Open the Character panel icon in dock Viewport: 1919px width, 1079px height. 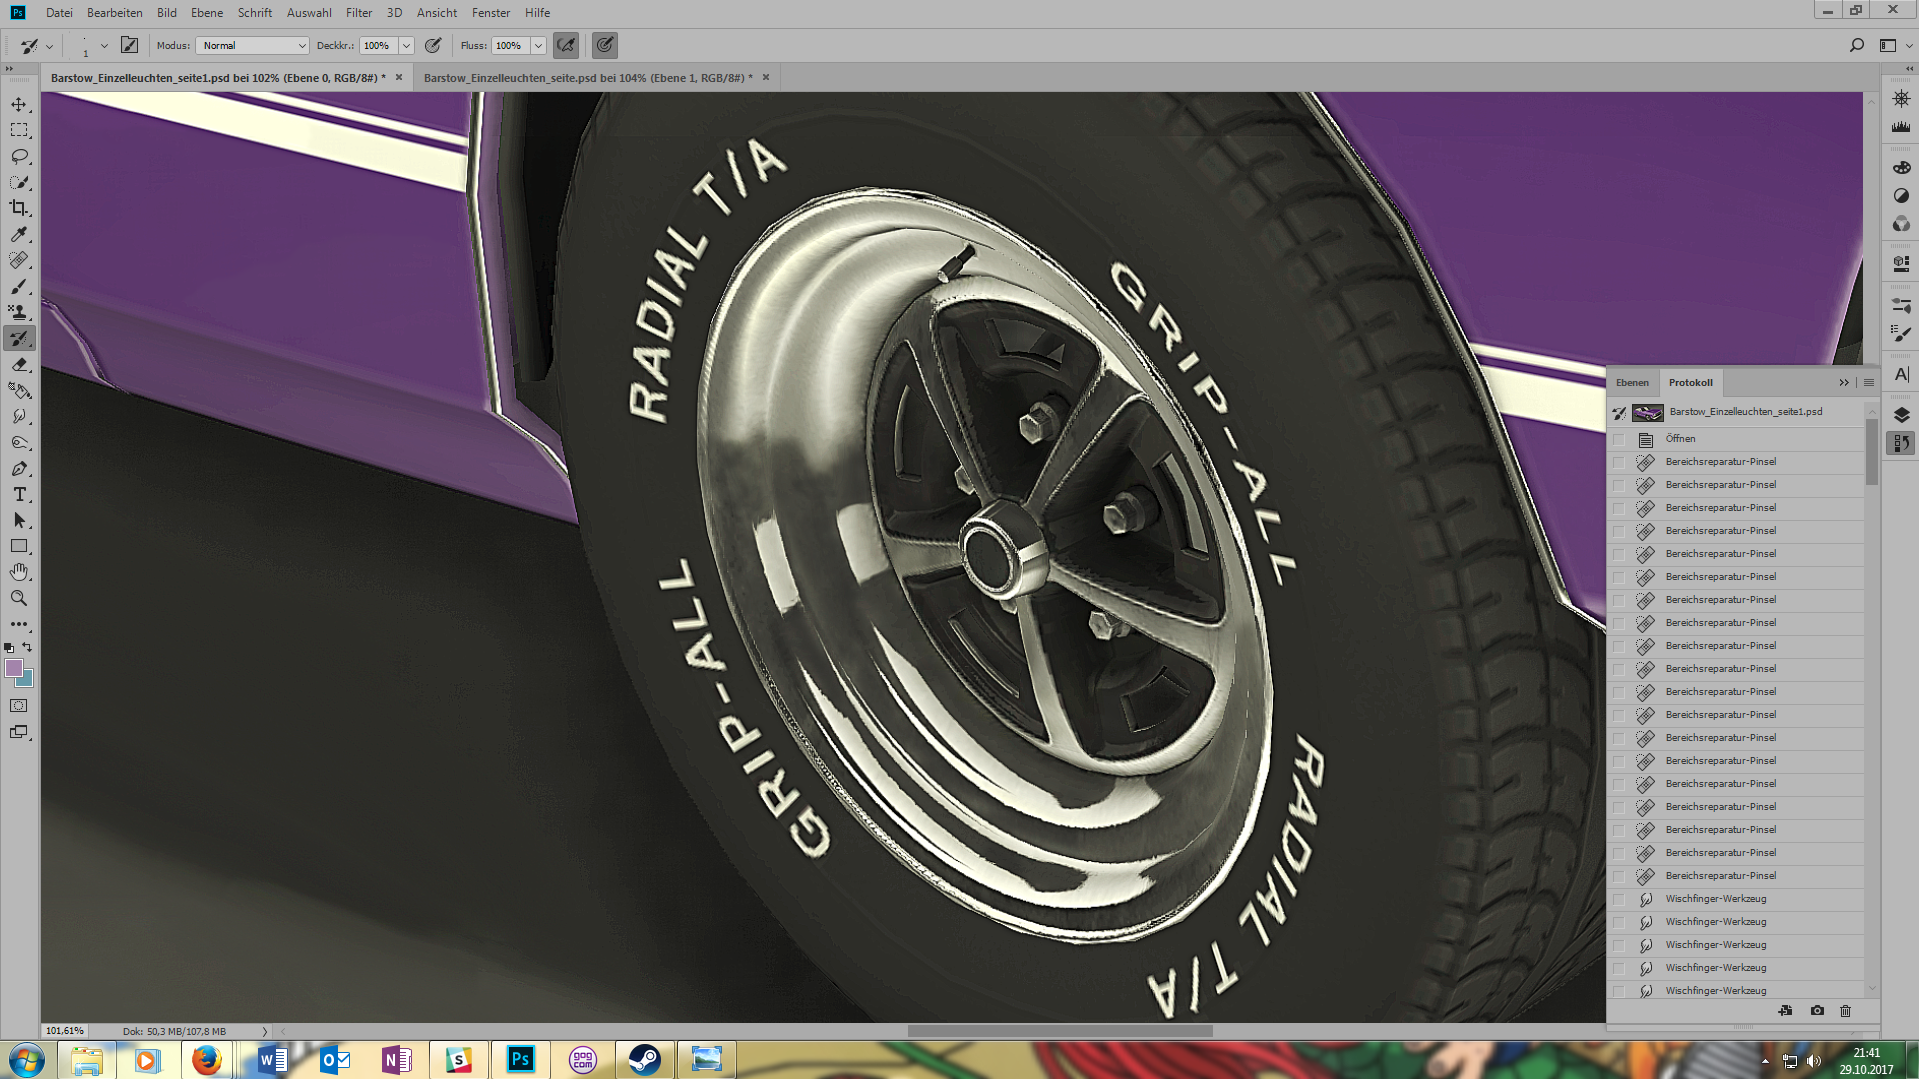click(x=1901, y=374)
